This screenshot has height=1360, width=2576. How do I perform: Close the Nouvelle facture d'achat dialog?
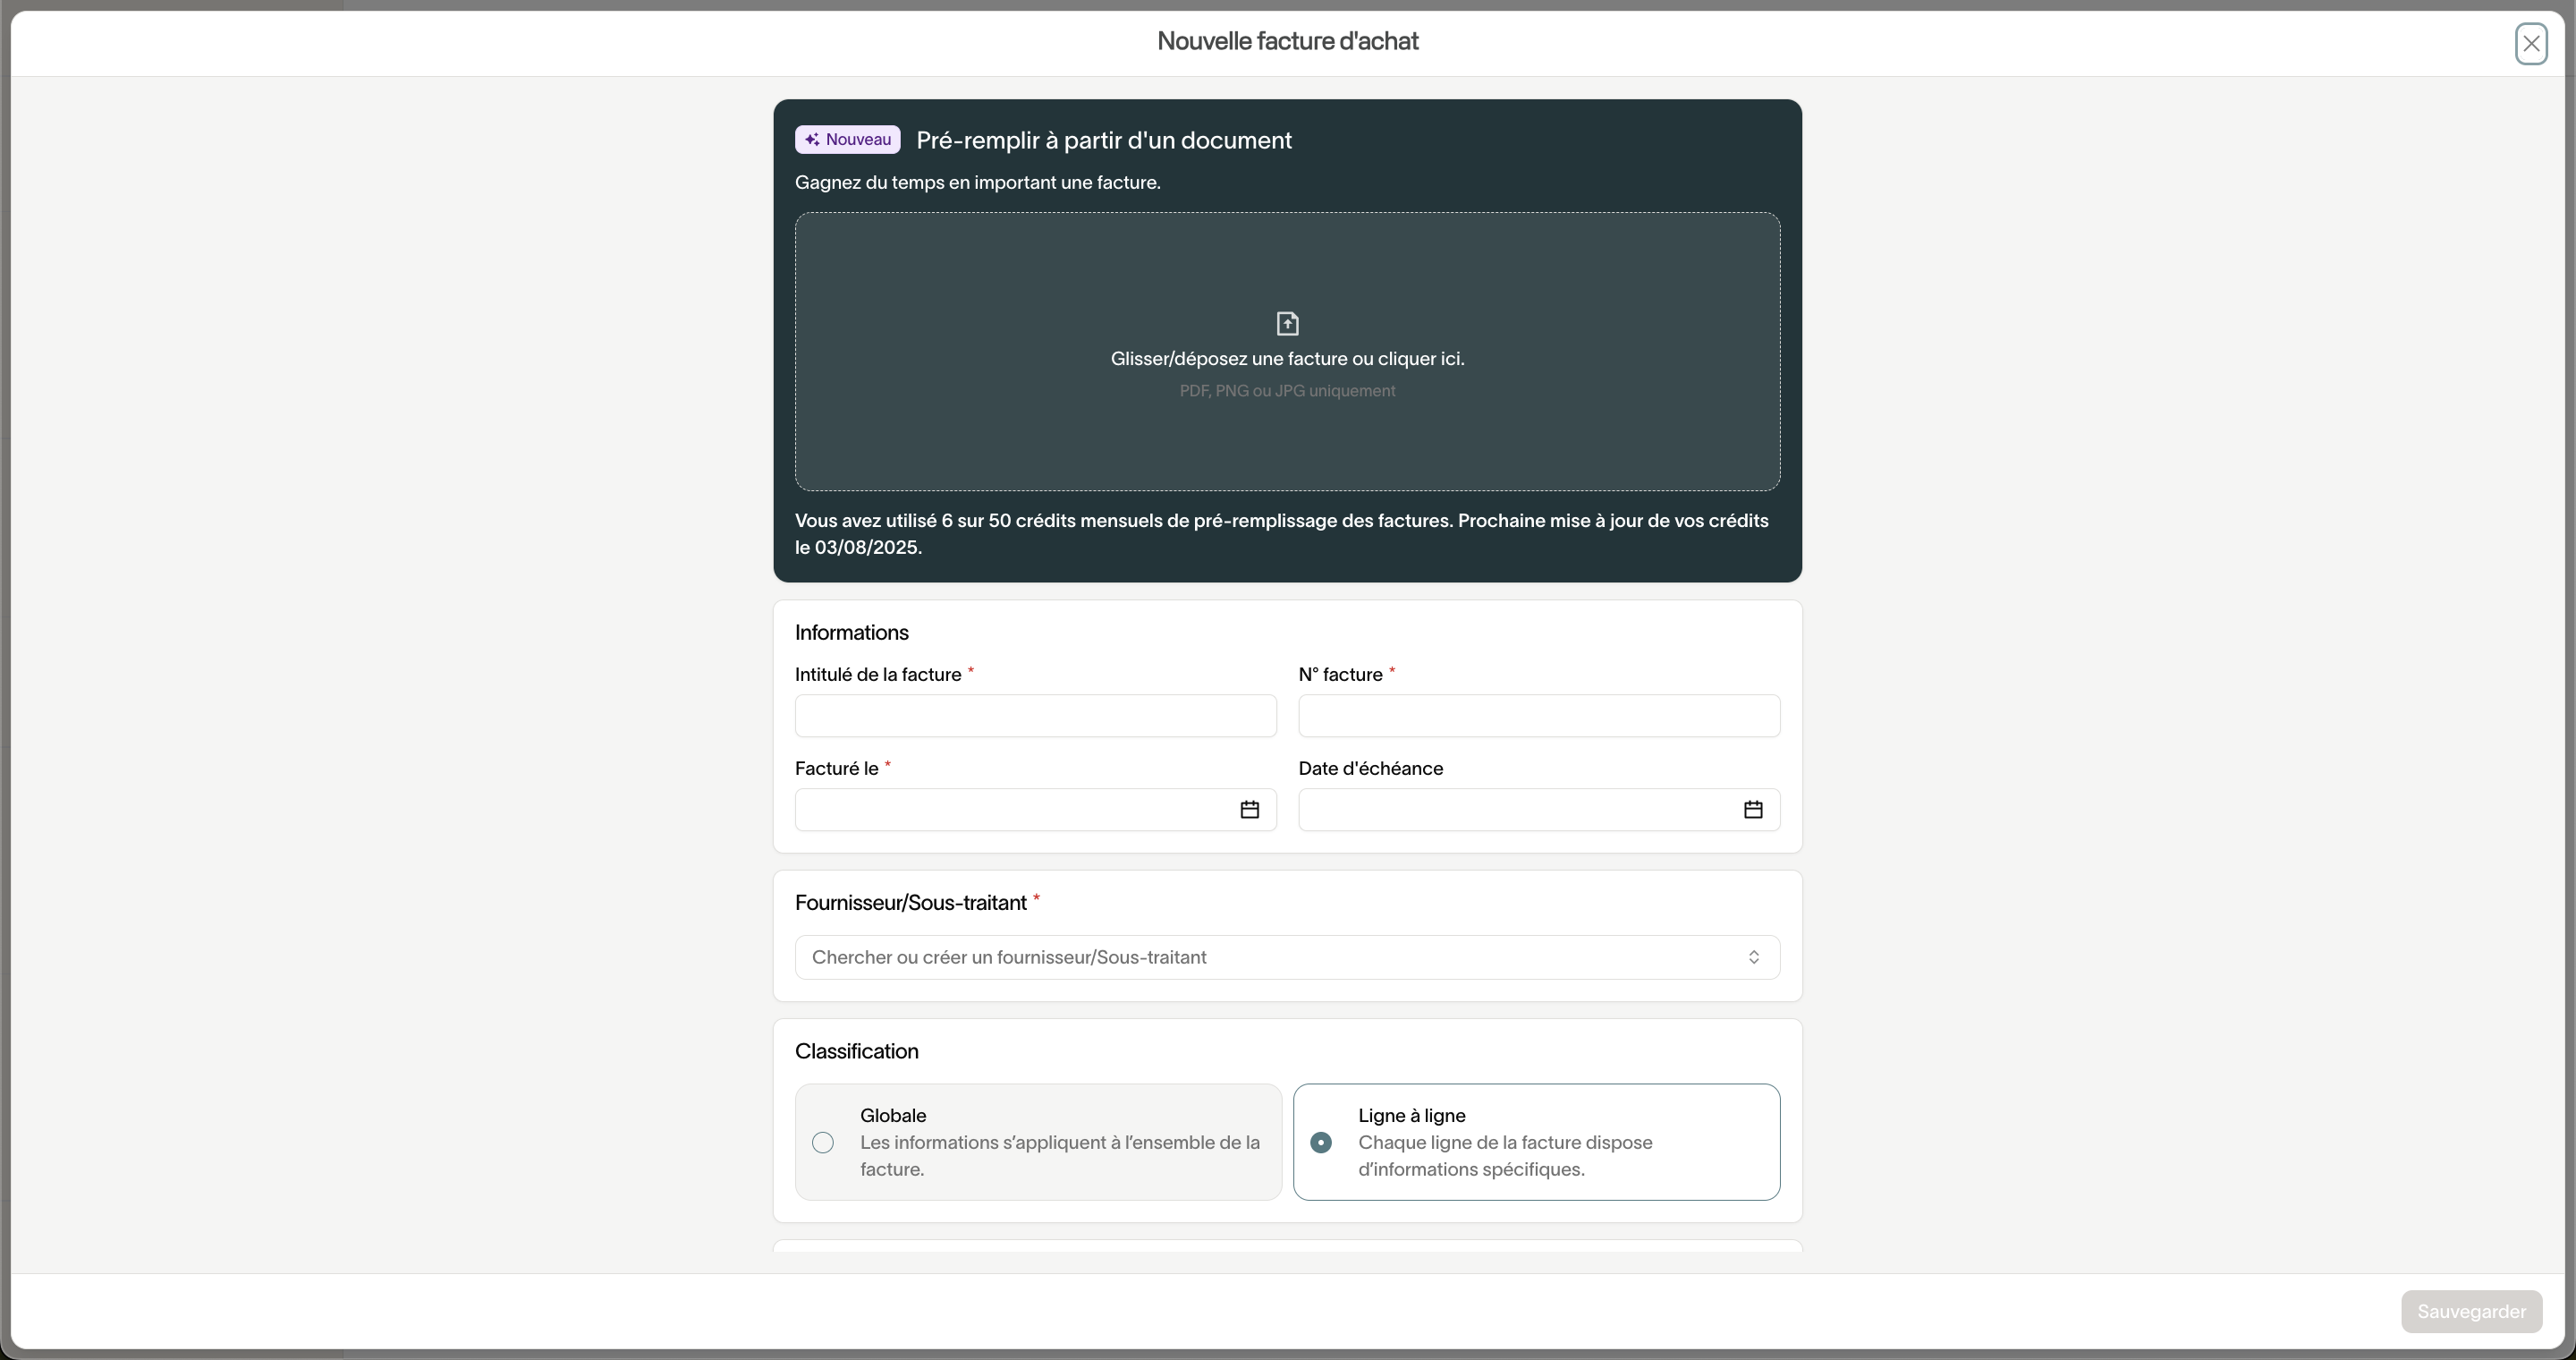2531,43
